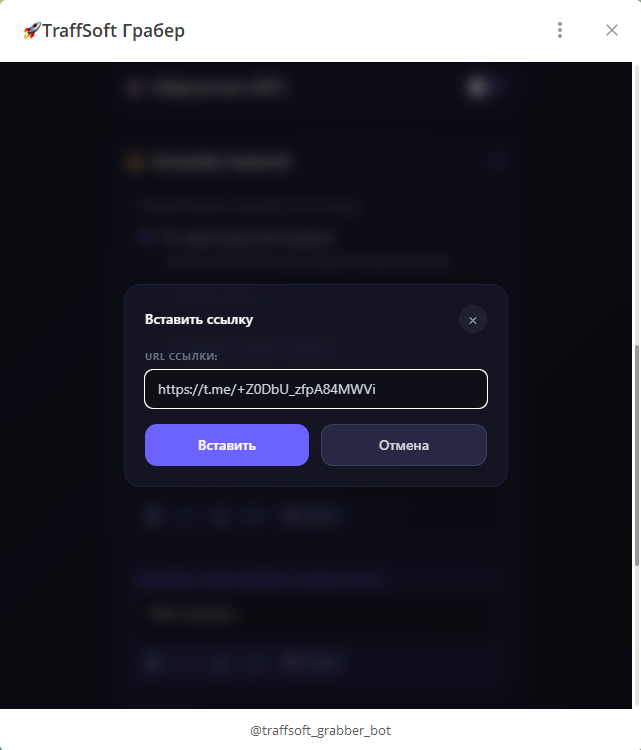641x750 pixels.
Task: Click the blurred orange section icon
Action: pyautogui.click(x=132, y=162)
